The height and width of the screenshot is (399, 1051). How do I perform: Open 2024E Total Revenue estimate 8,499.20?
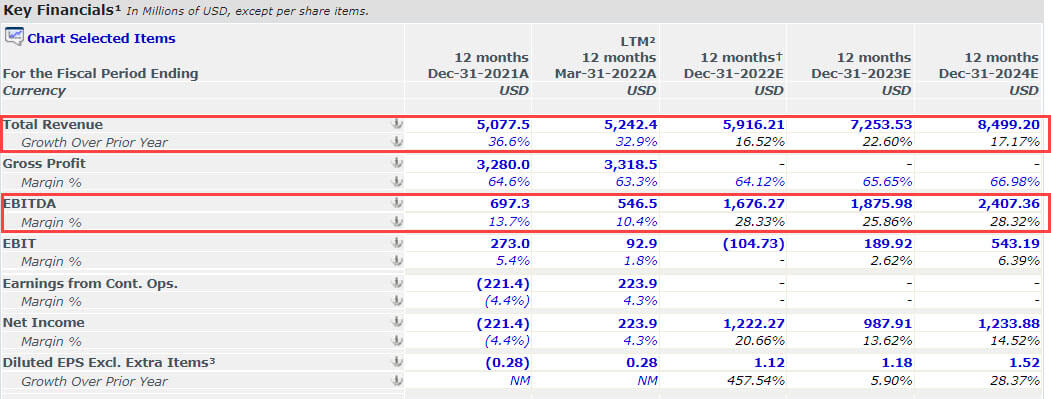pos(1008,125)
